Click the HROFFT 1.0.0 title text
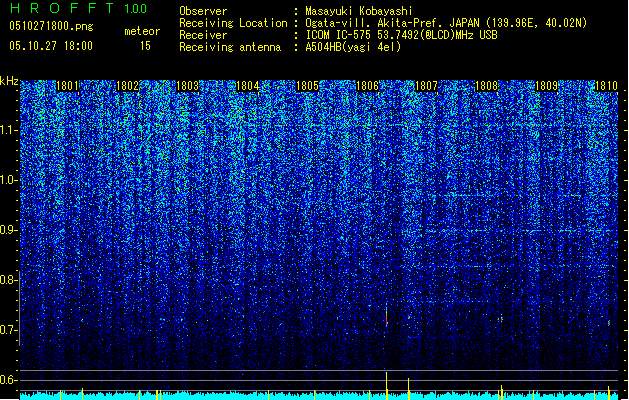This screenshot has width=629, height=400. [x=78, y=8]
